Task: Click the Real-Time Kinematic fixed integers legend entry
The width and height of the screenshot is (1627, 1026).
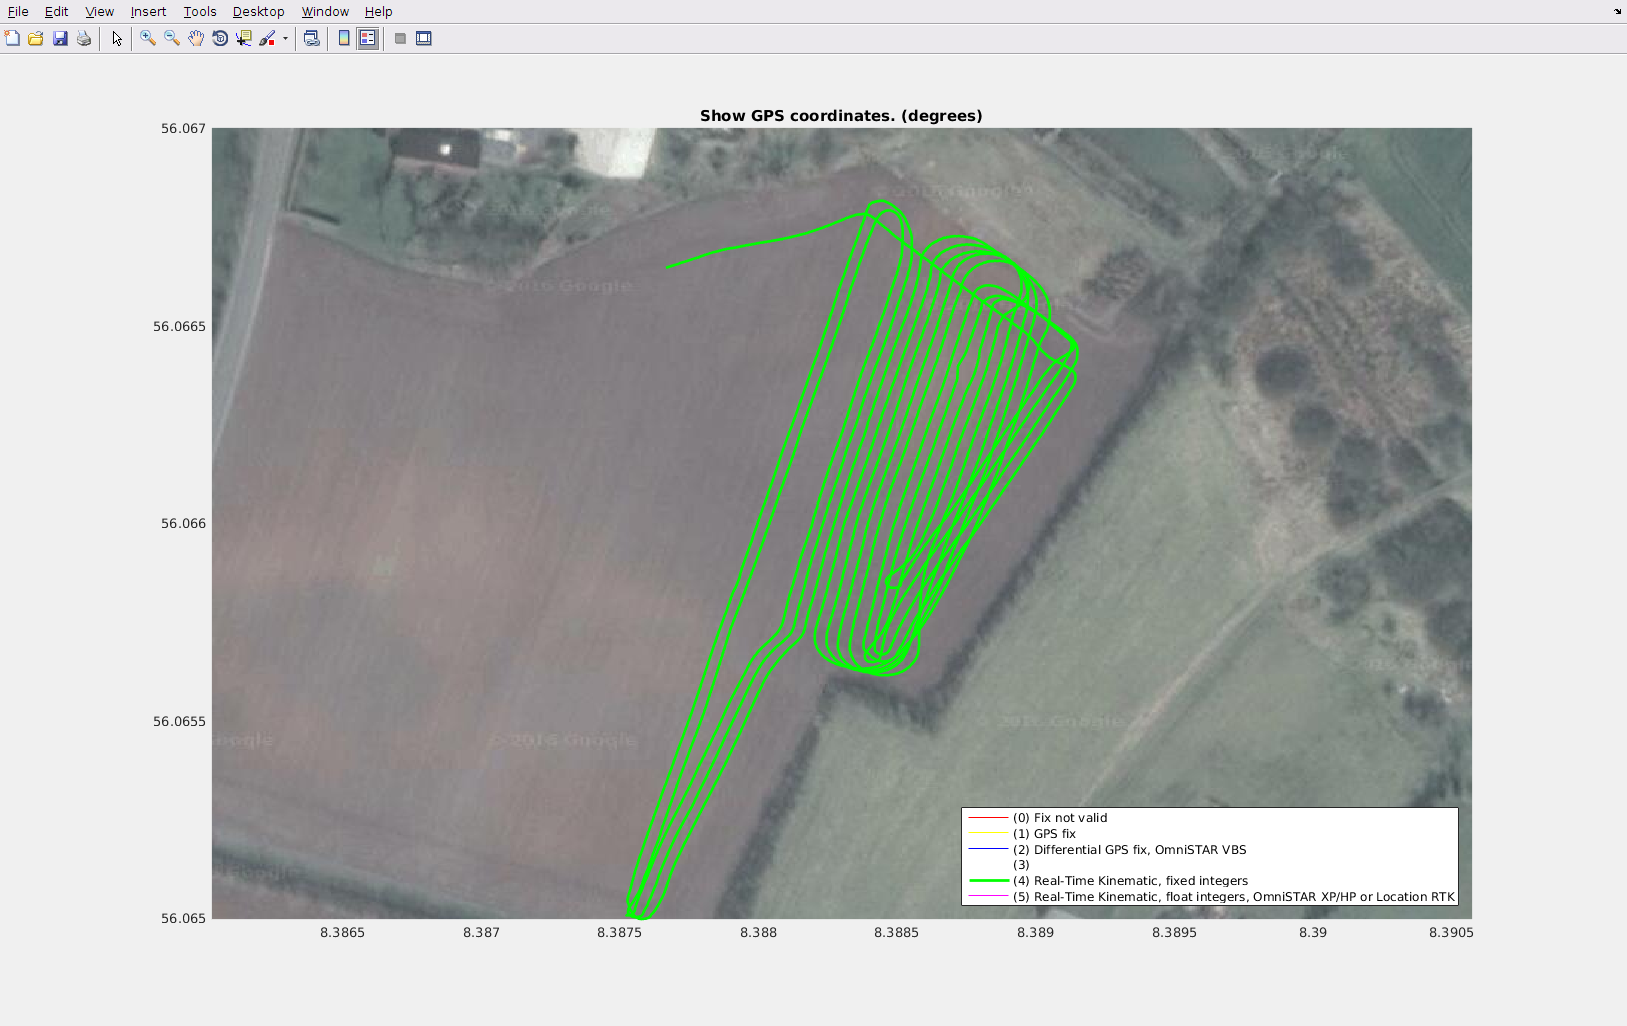Action: click(x=1130, y=881)
